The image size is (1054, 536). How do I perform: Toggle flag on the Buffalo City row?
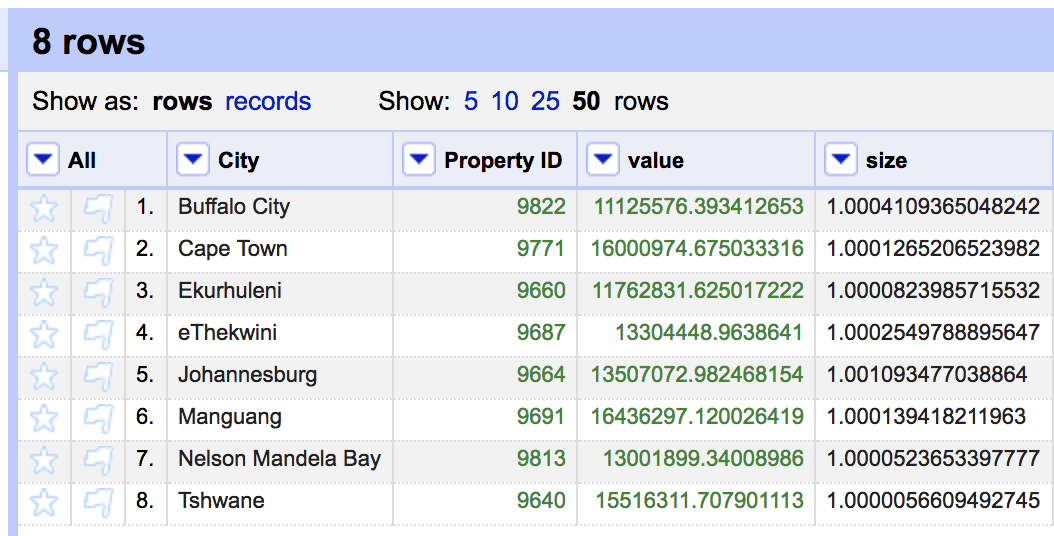click(x=97, y=208)
